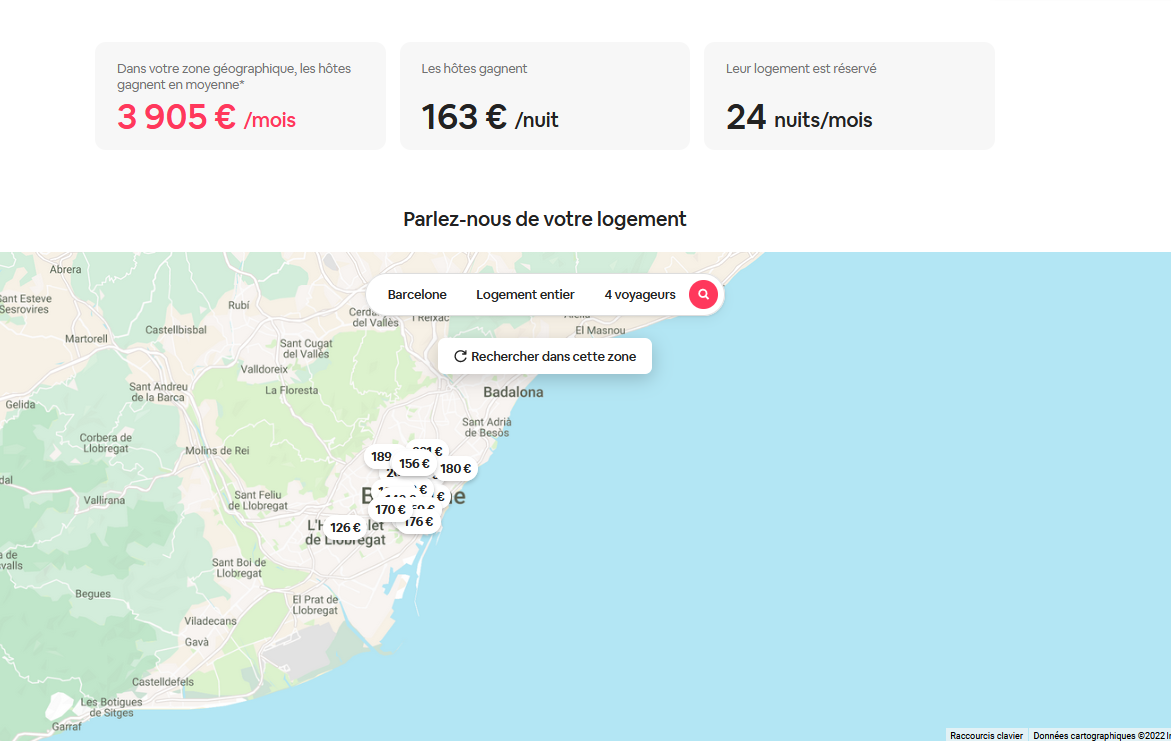Select the 170 € map price marker

(389, 510)
